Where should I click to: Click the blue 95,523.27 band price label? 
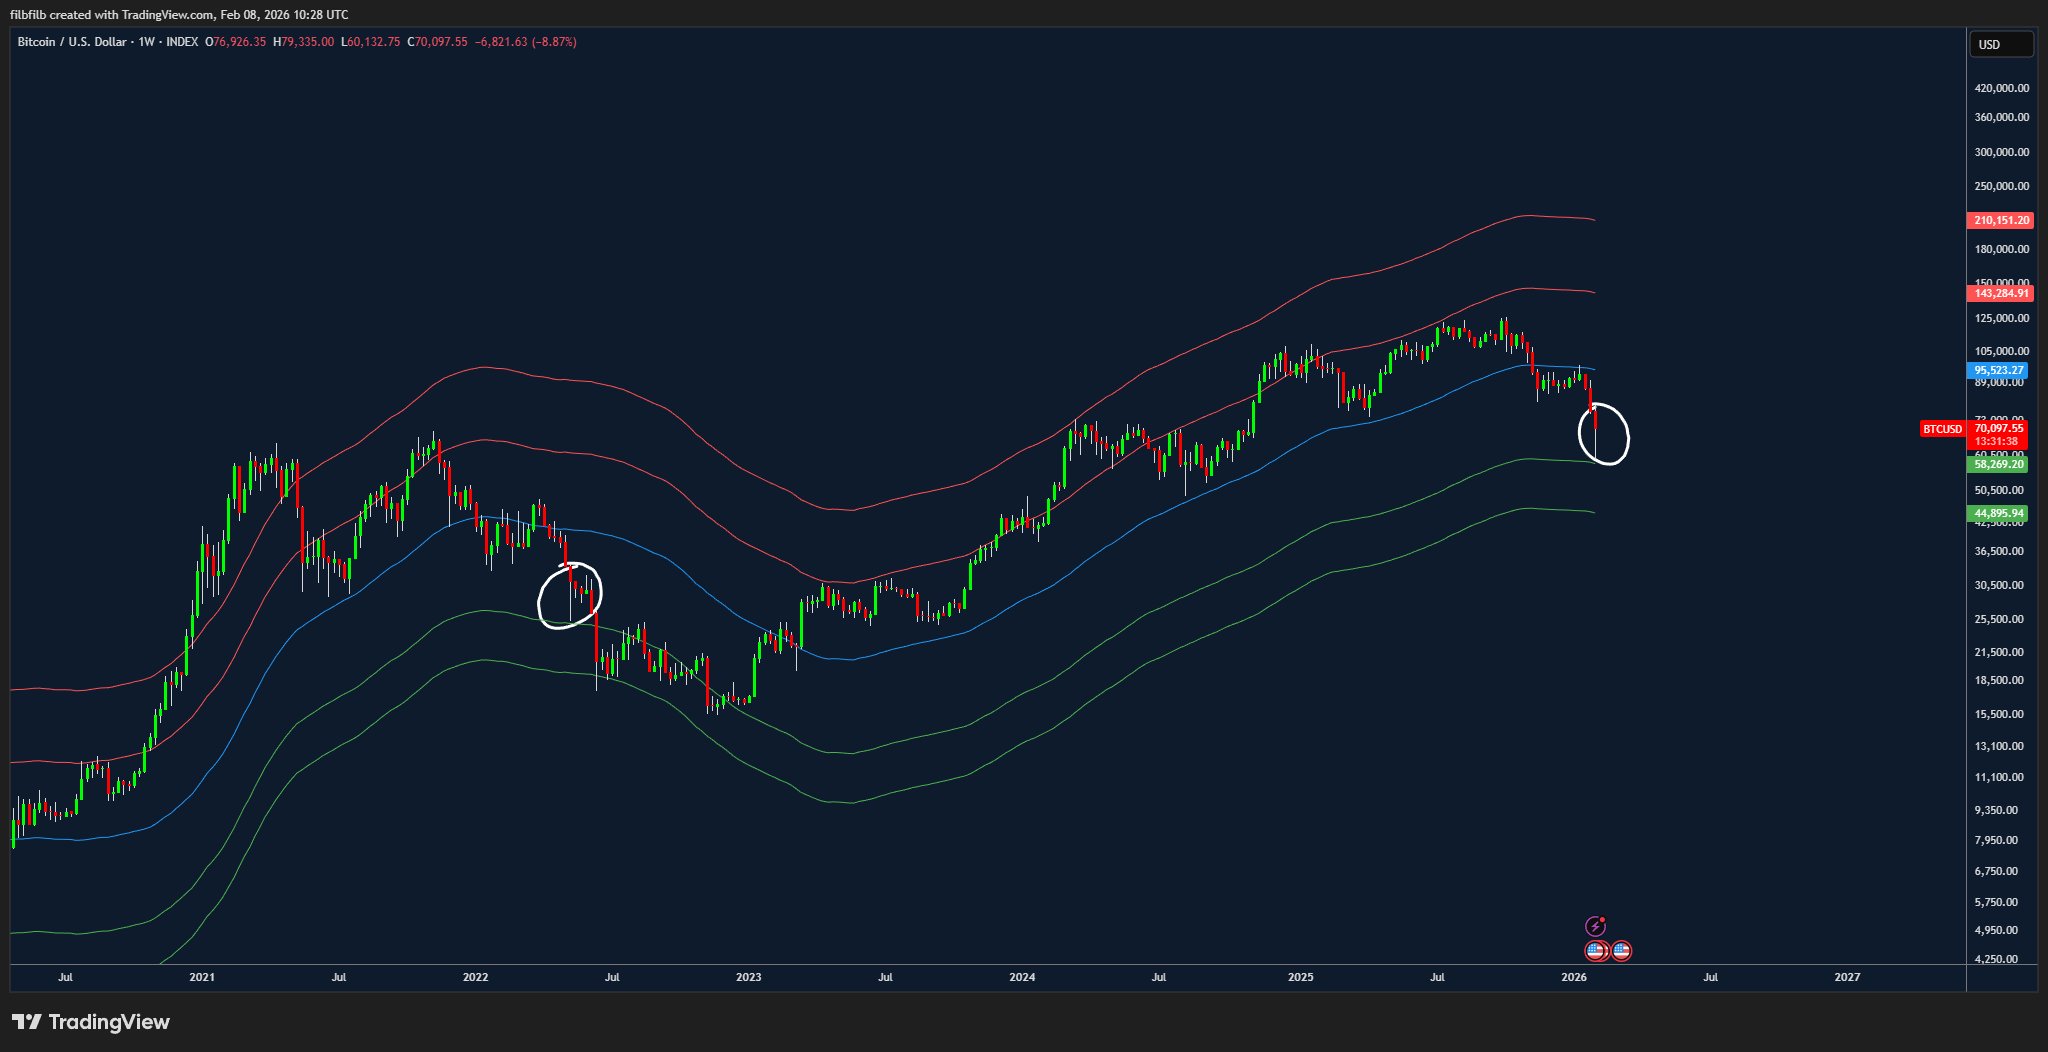2000,370
